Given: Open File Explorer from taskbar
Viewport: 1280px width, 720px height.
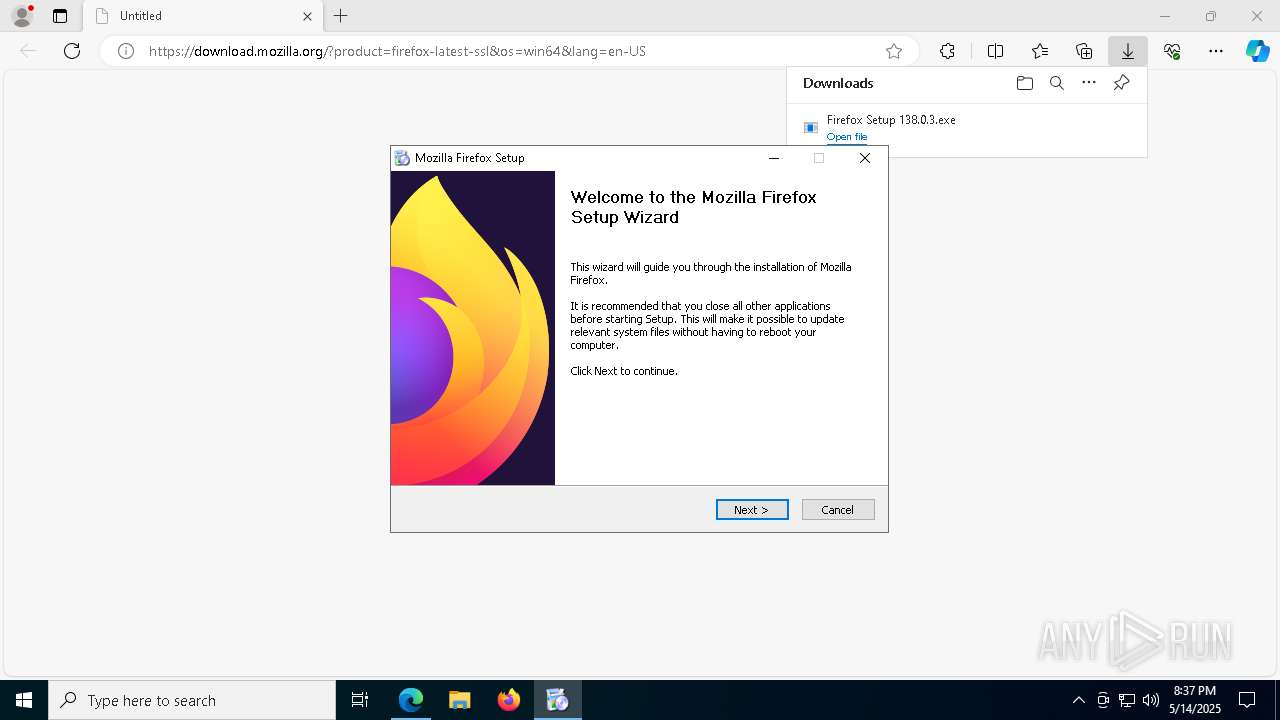Looking at the screenshot, I should [x=460, y=700].
